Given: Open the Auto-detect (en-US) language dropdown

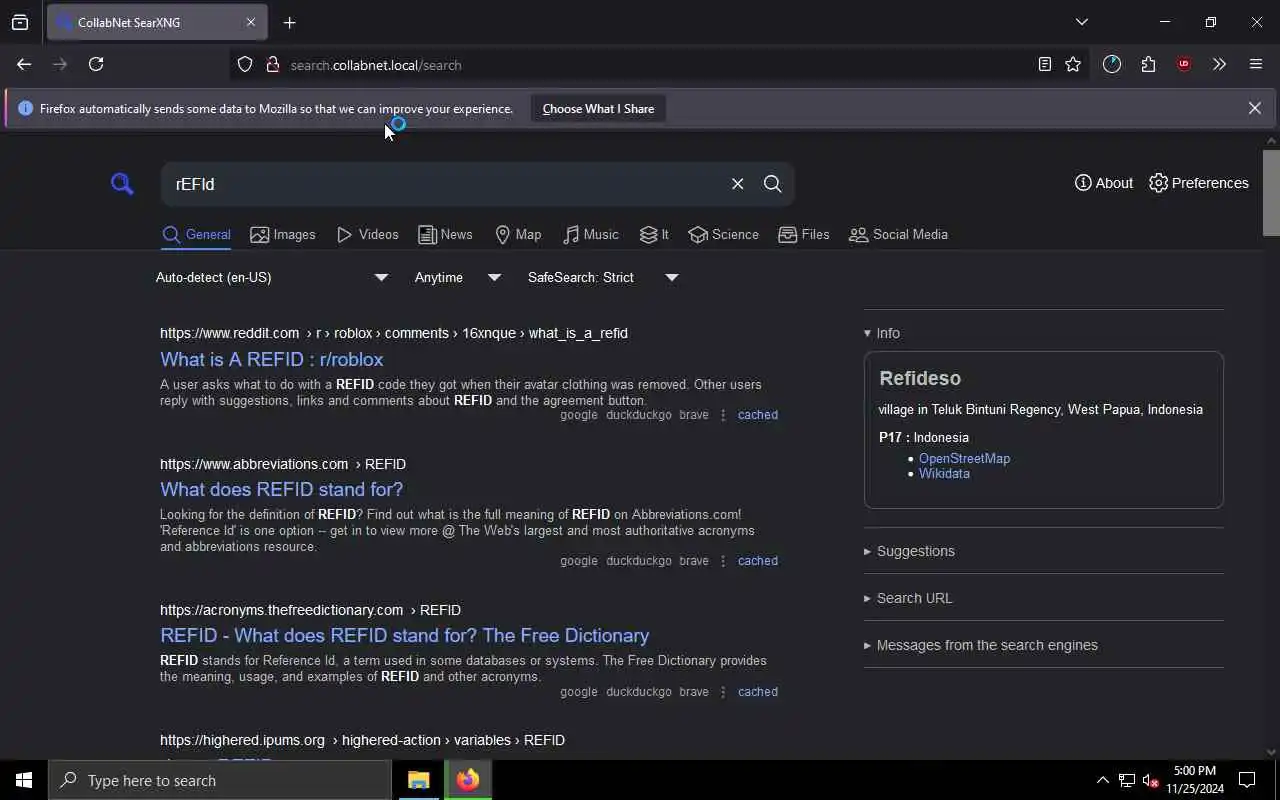Looking at the screenshot, I should 271,277.
